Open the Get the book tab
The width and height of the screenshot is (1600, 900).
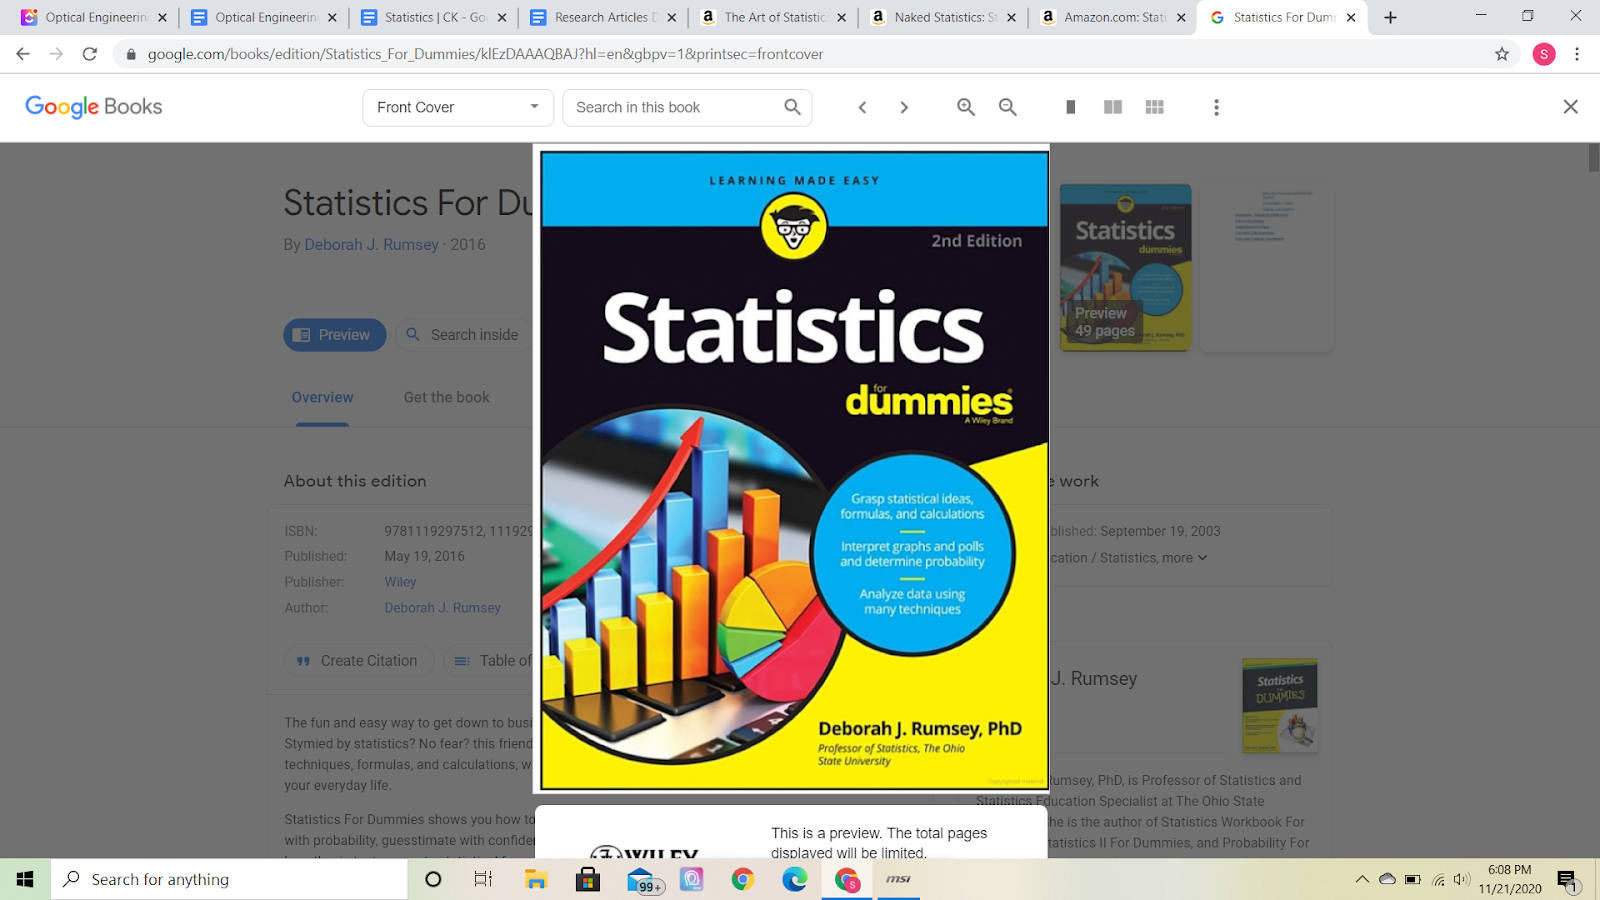446,397
